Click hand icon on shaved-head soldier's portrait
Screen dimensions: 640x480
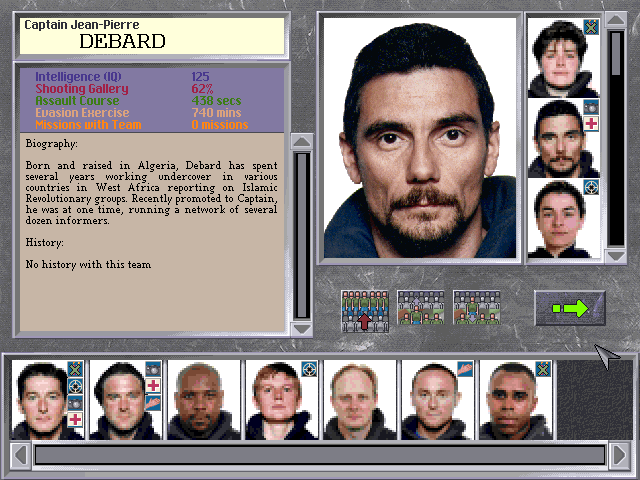[465, 369]
